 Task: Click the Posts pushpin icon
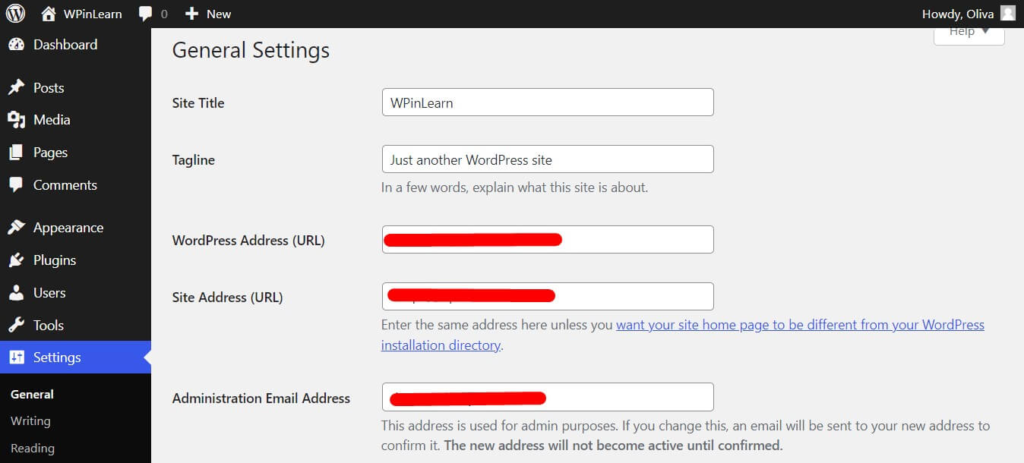[x=16, y=88]
